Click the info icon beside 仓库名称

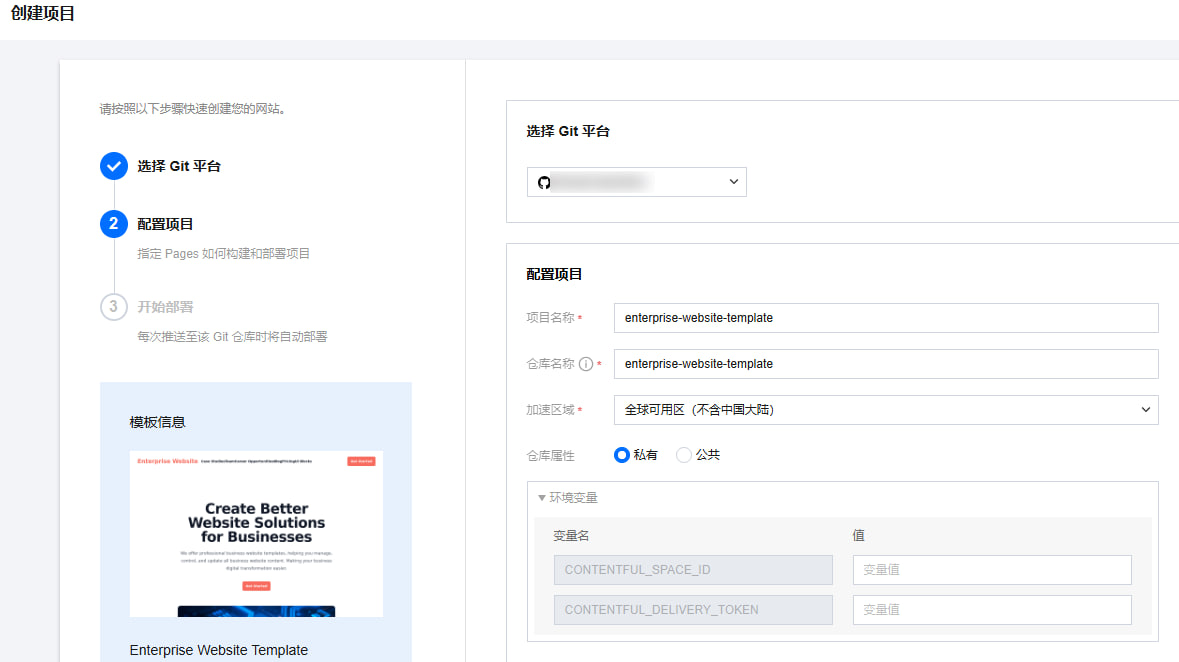[x=586, y=364]
